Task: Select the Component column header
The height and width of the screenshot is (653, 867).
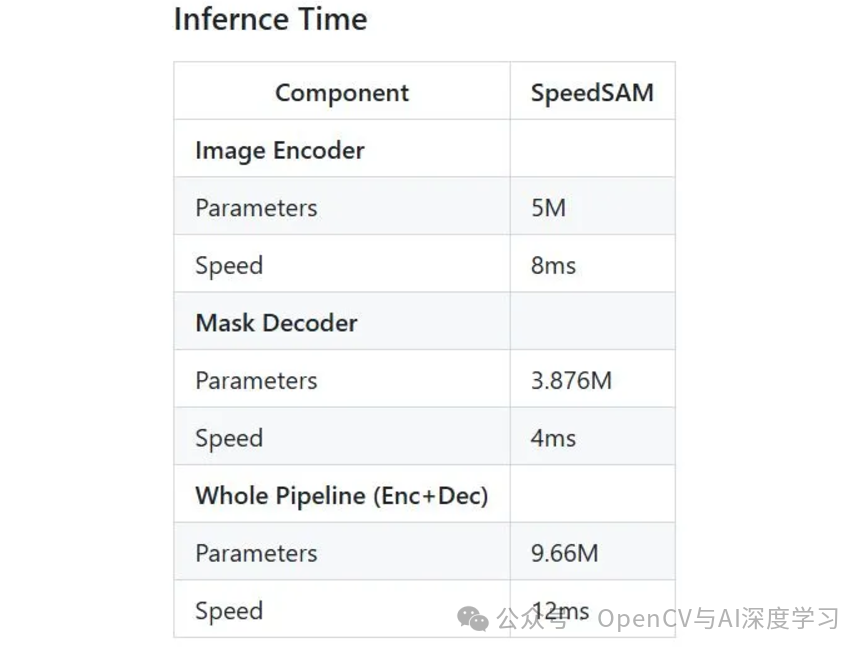Action: [342, 93]
